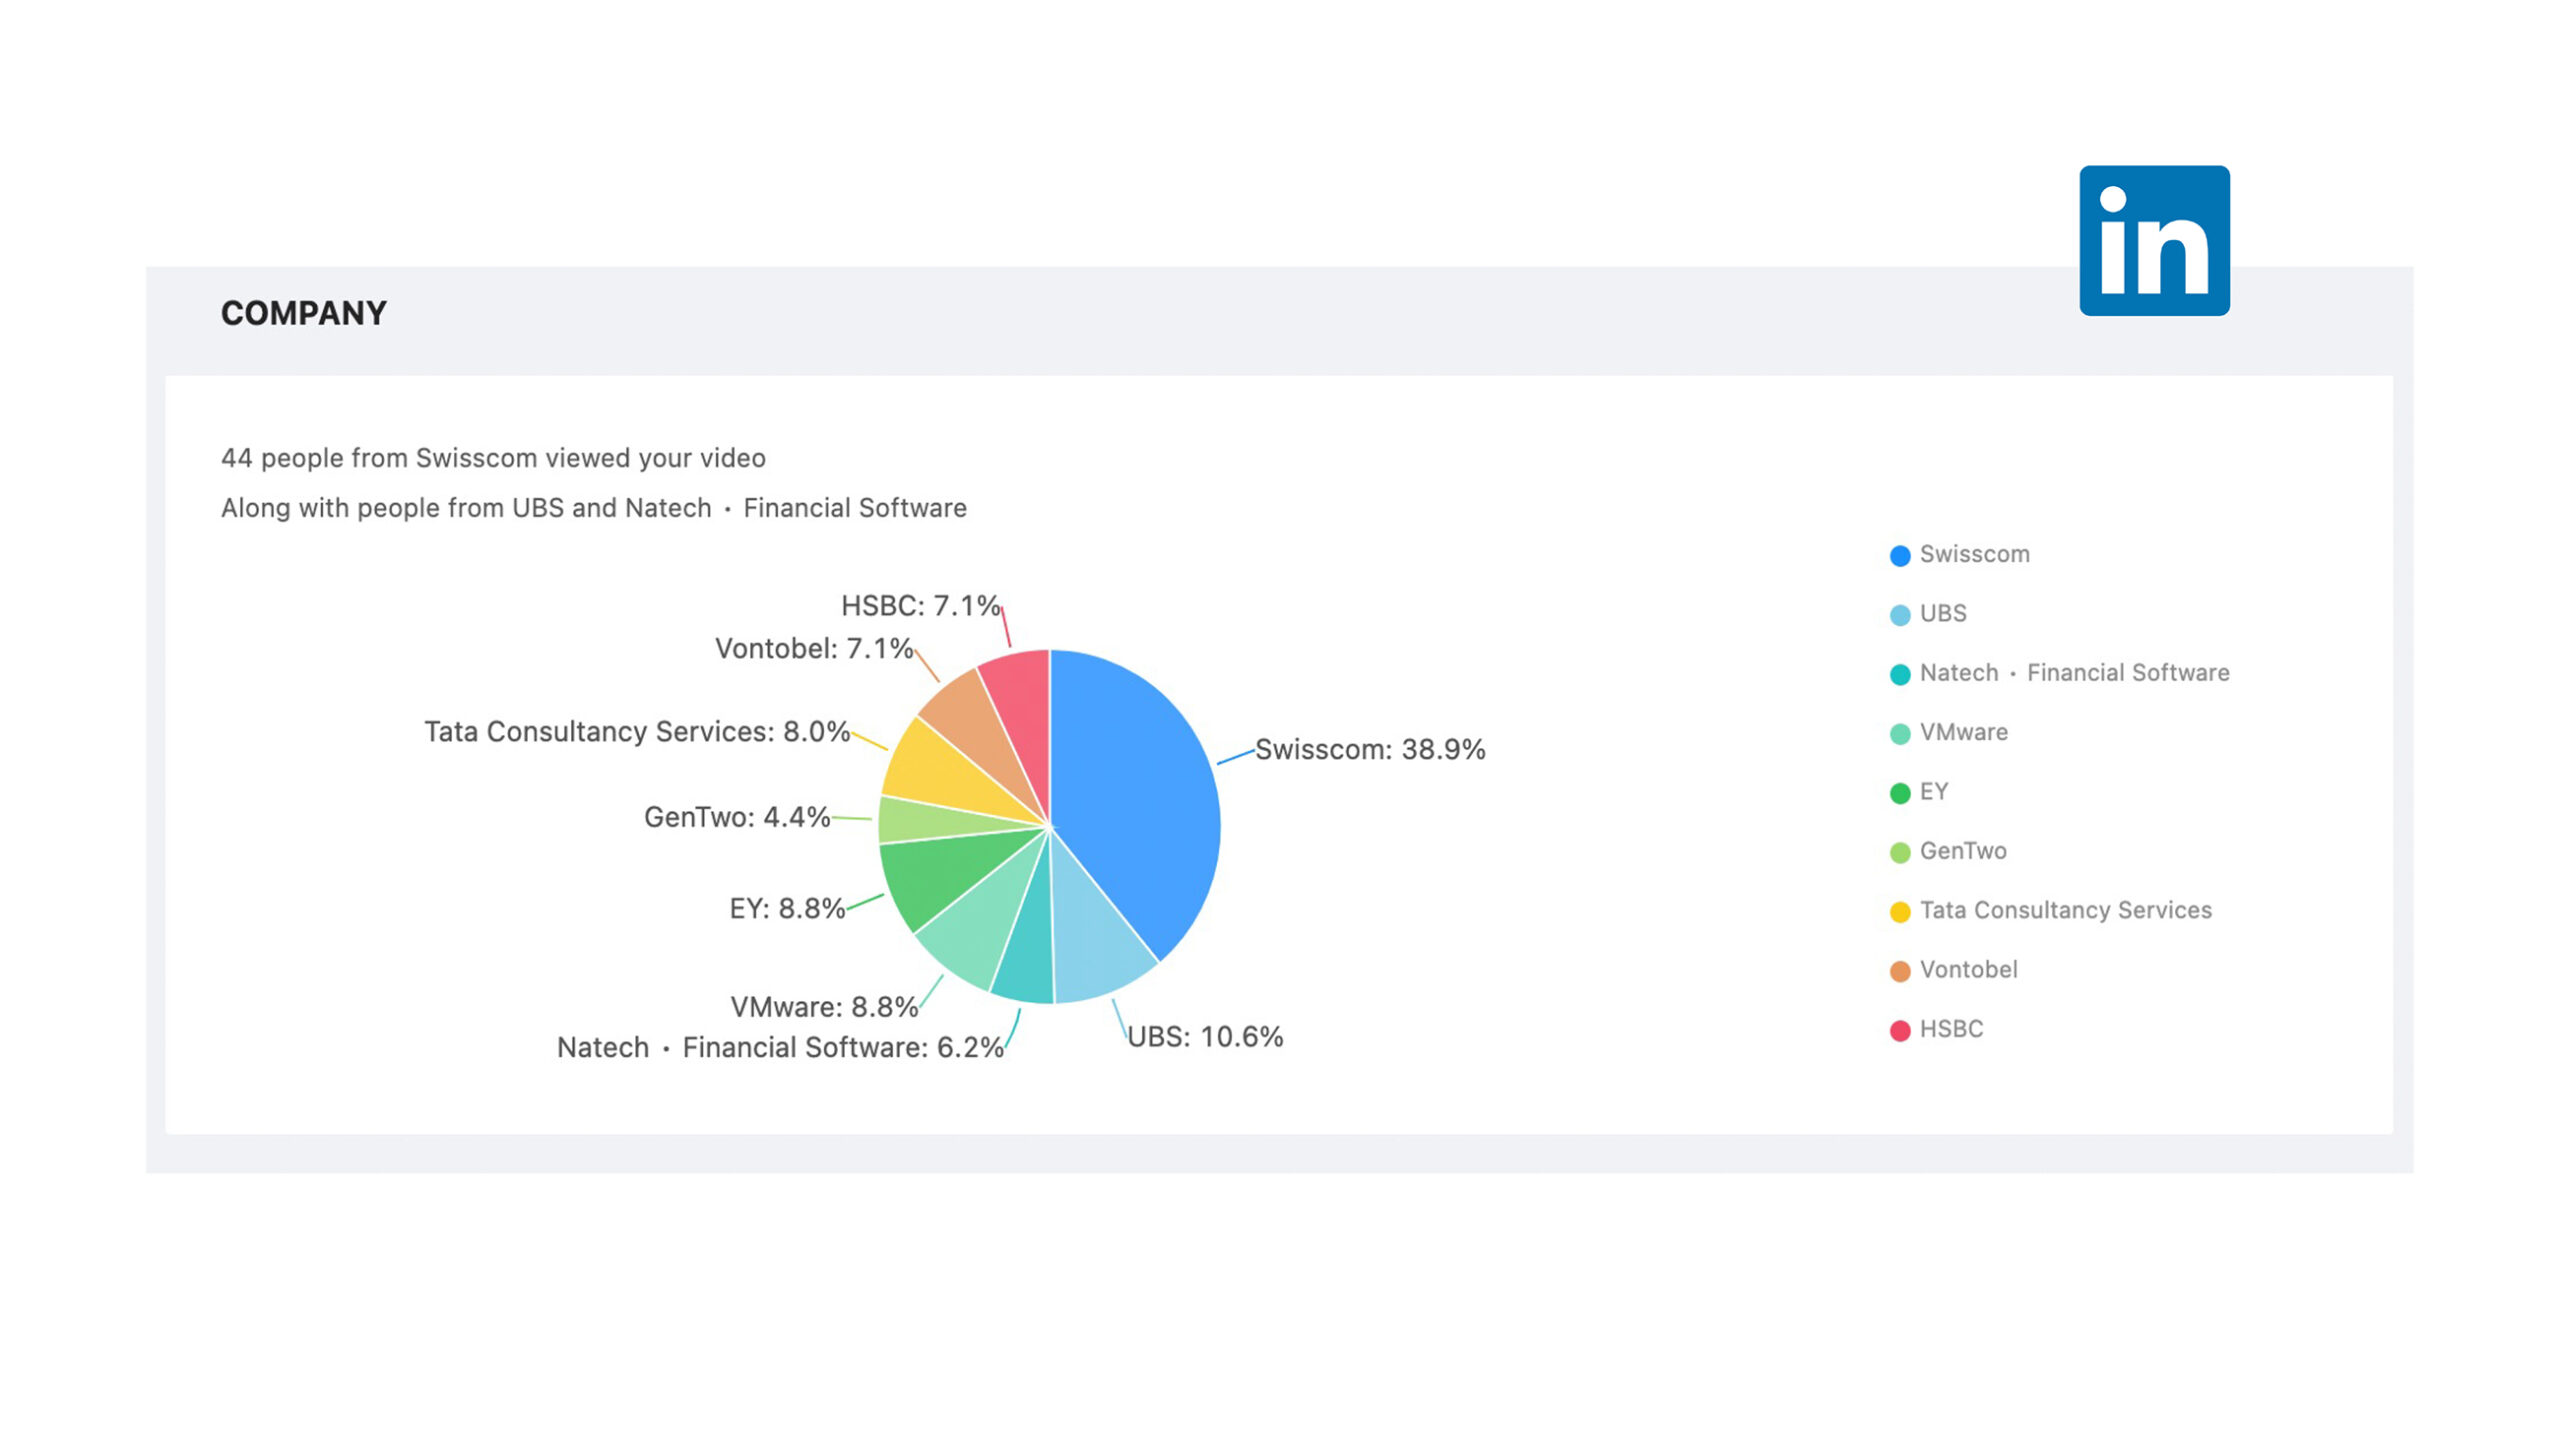The image size is (2560, 1440).
Task: Click the 'Vontobel: 7.1%' chart label
Action: pos(814,649)
